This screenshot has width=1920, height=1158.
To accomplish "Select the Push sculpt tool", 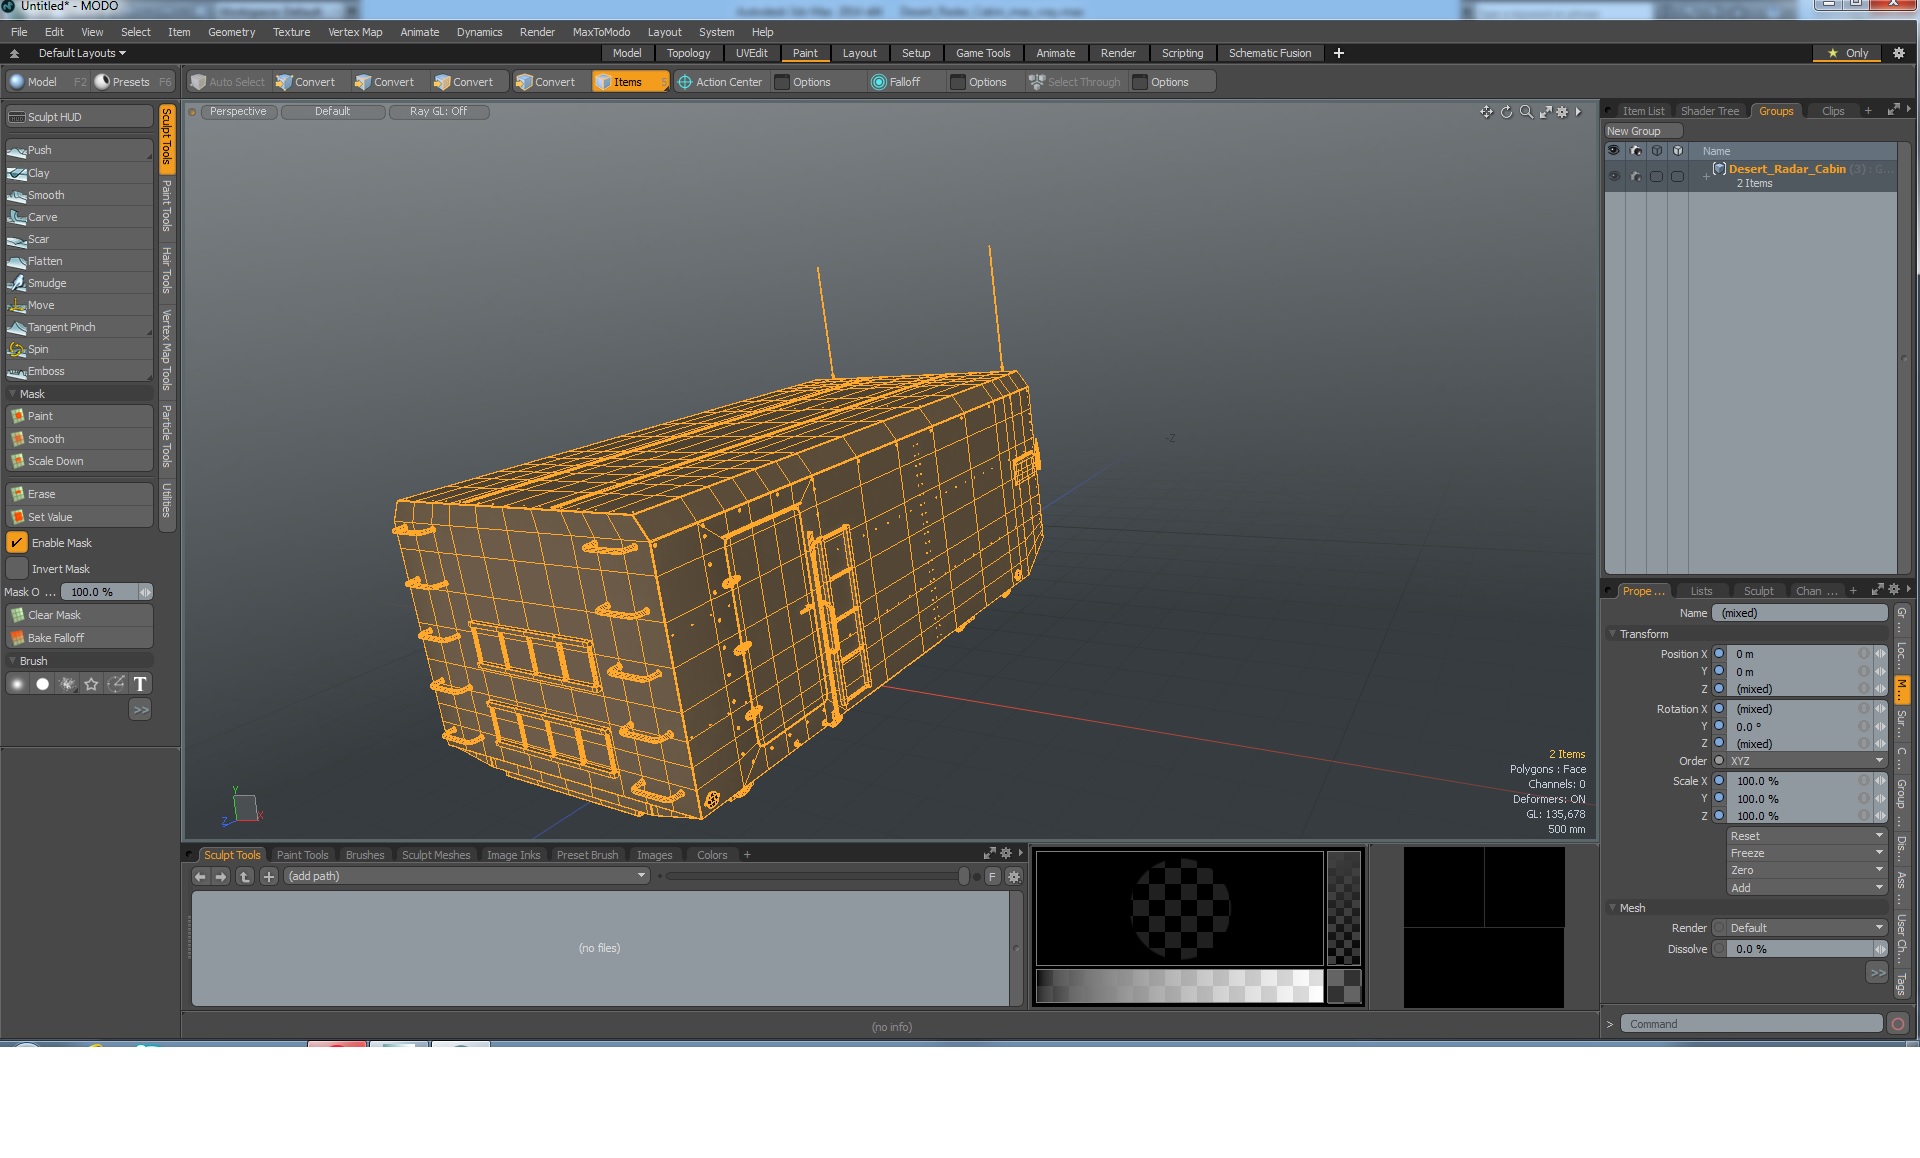I will [x=79, y=150].
